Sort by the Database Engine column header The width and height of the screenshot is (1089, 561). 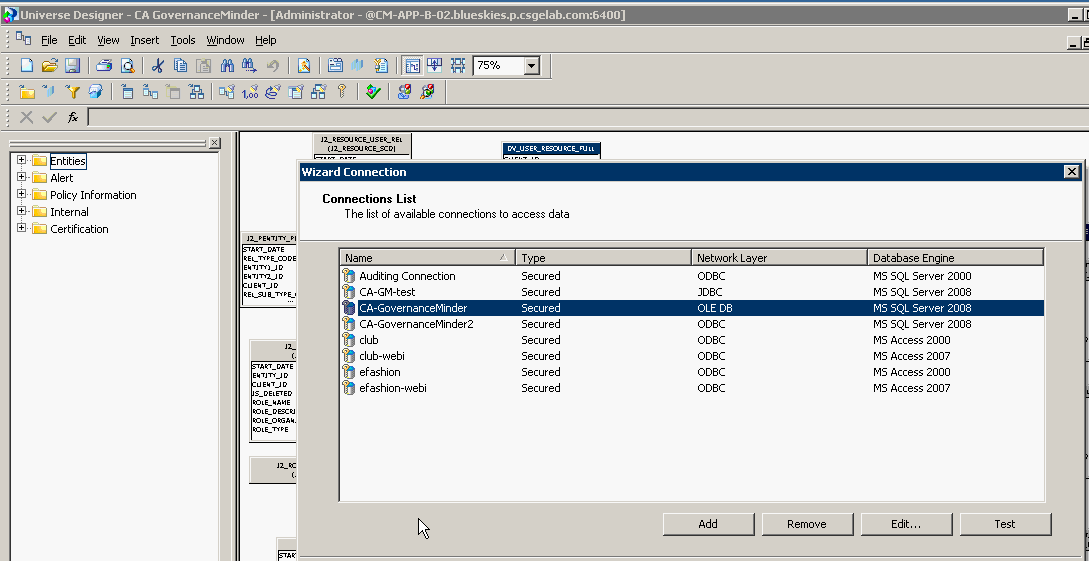tap(954, 258)
